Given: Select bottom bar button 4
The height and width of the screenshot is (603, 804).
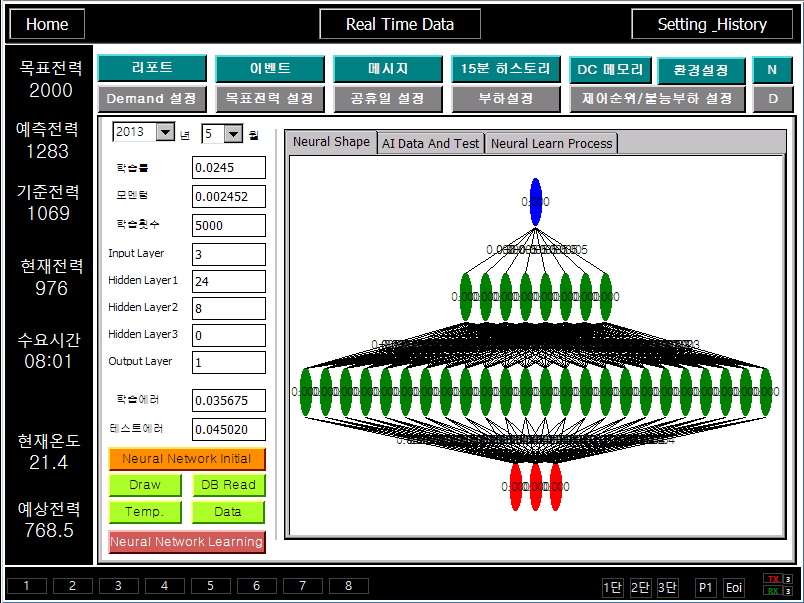Looking at the screenshot, I should click(165, 586).
